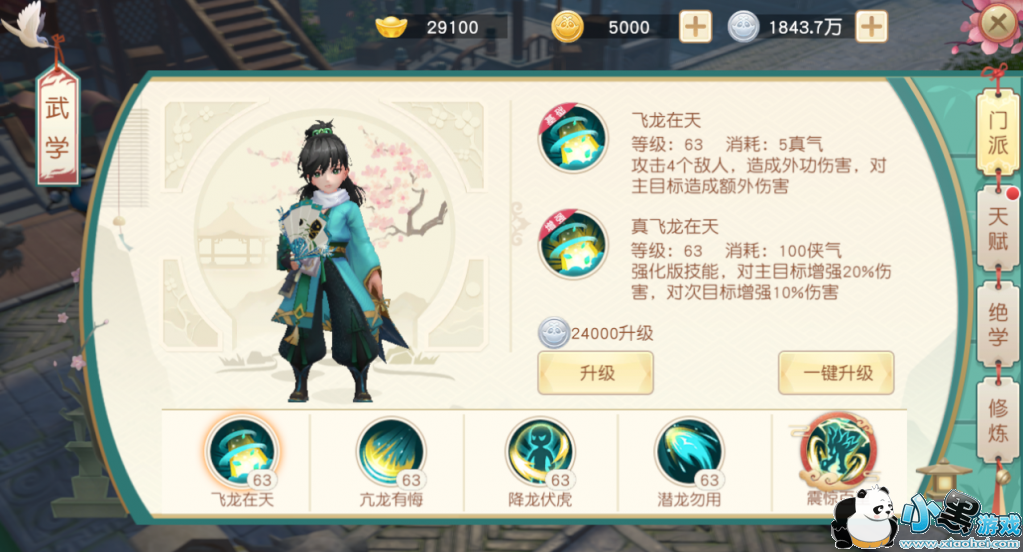Screen dimensions: 1023x552
Task: Close the 武学 skills panel
Action: click(998, 25)
